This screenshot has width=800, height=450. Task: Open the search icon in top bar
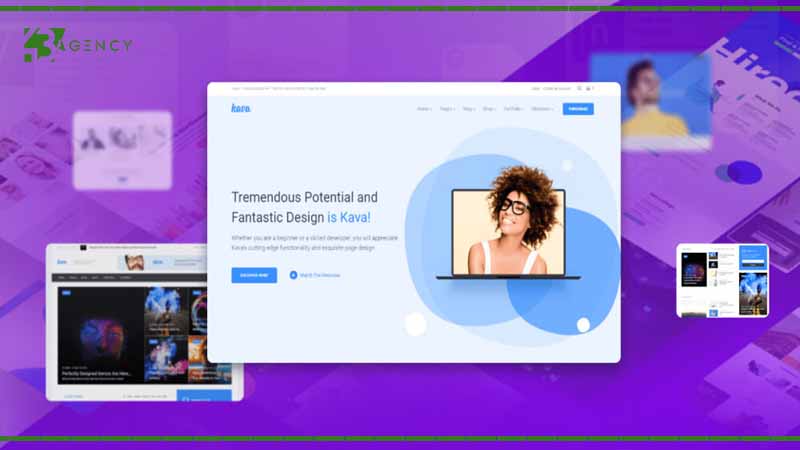(x=578, y=89)
